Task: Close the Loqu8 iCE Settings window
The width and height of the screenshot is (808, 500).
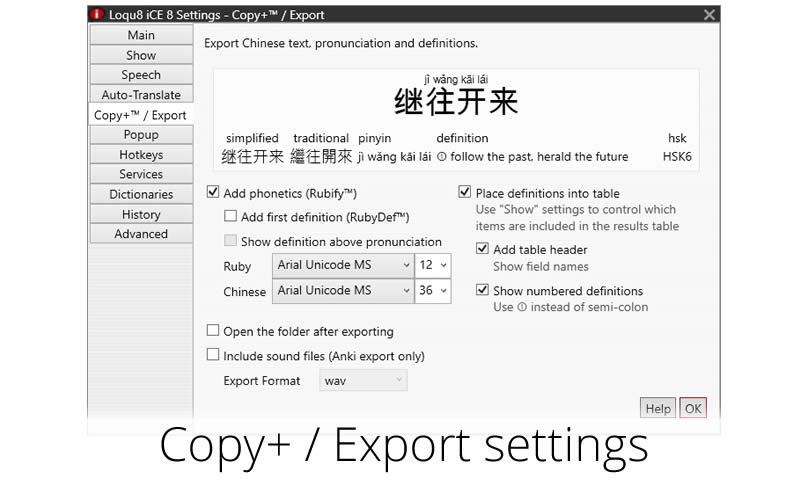Action: click(709, 15)
